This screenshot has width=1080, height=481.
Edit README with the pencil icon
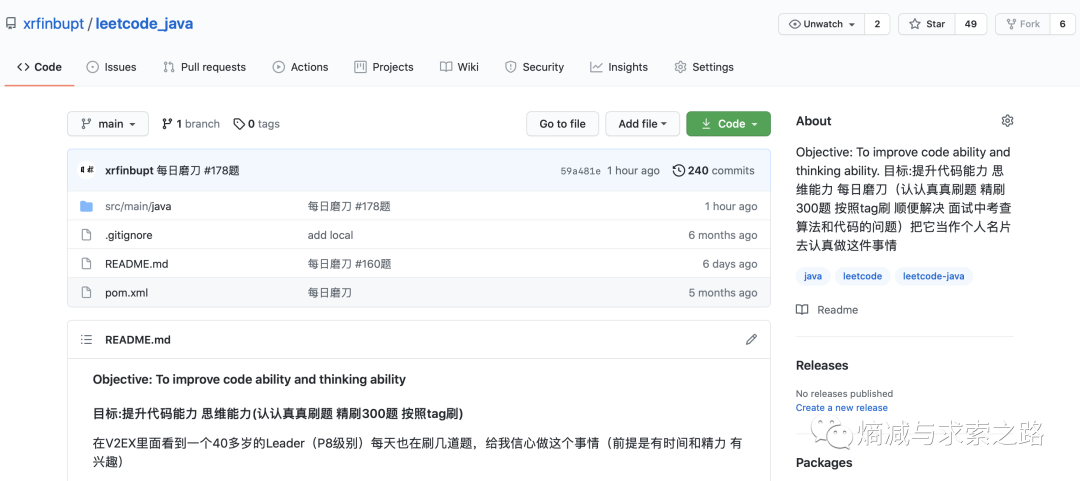(x=751, y=339)
